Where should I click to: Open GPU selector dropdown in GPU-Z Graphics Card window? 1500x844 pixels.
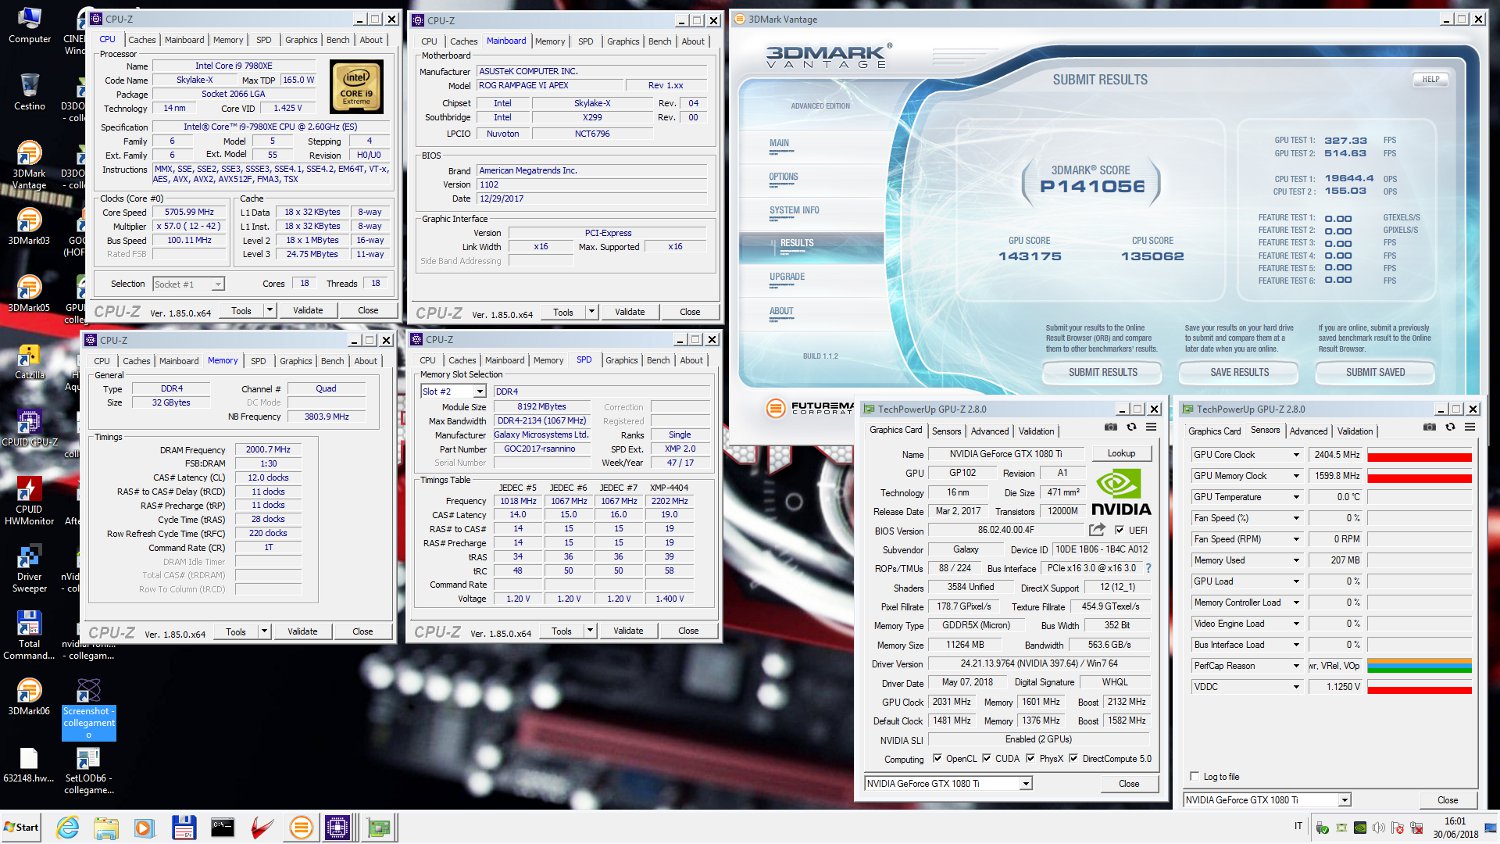click(1025, 784)
